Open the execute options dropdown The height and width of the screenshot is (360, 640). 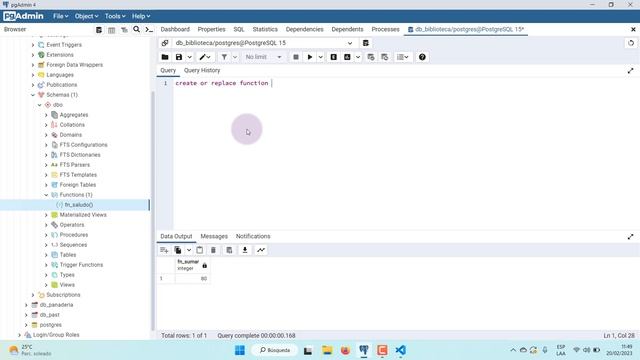[x=320, y=57]
